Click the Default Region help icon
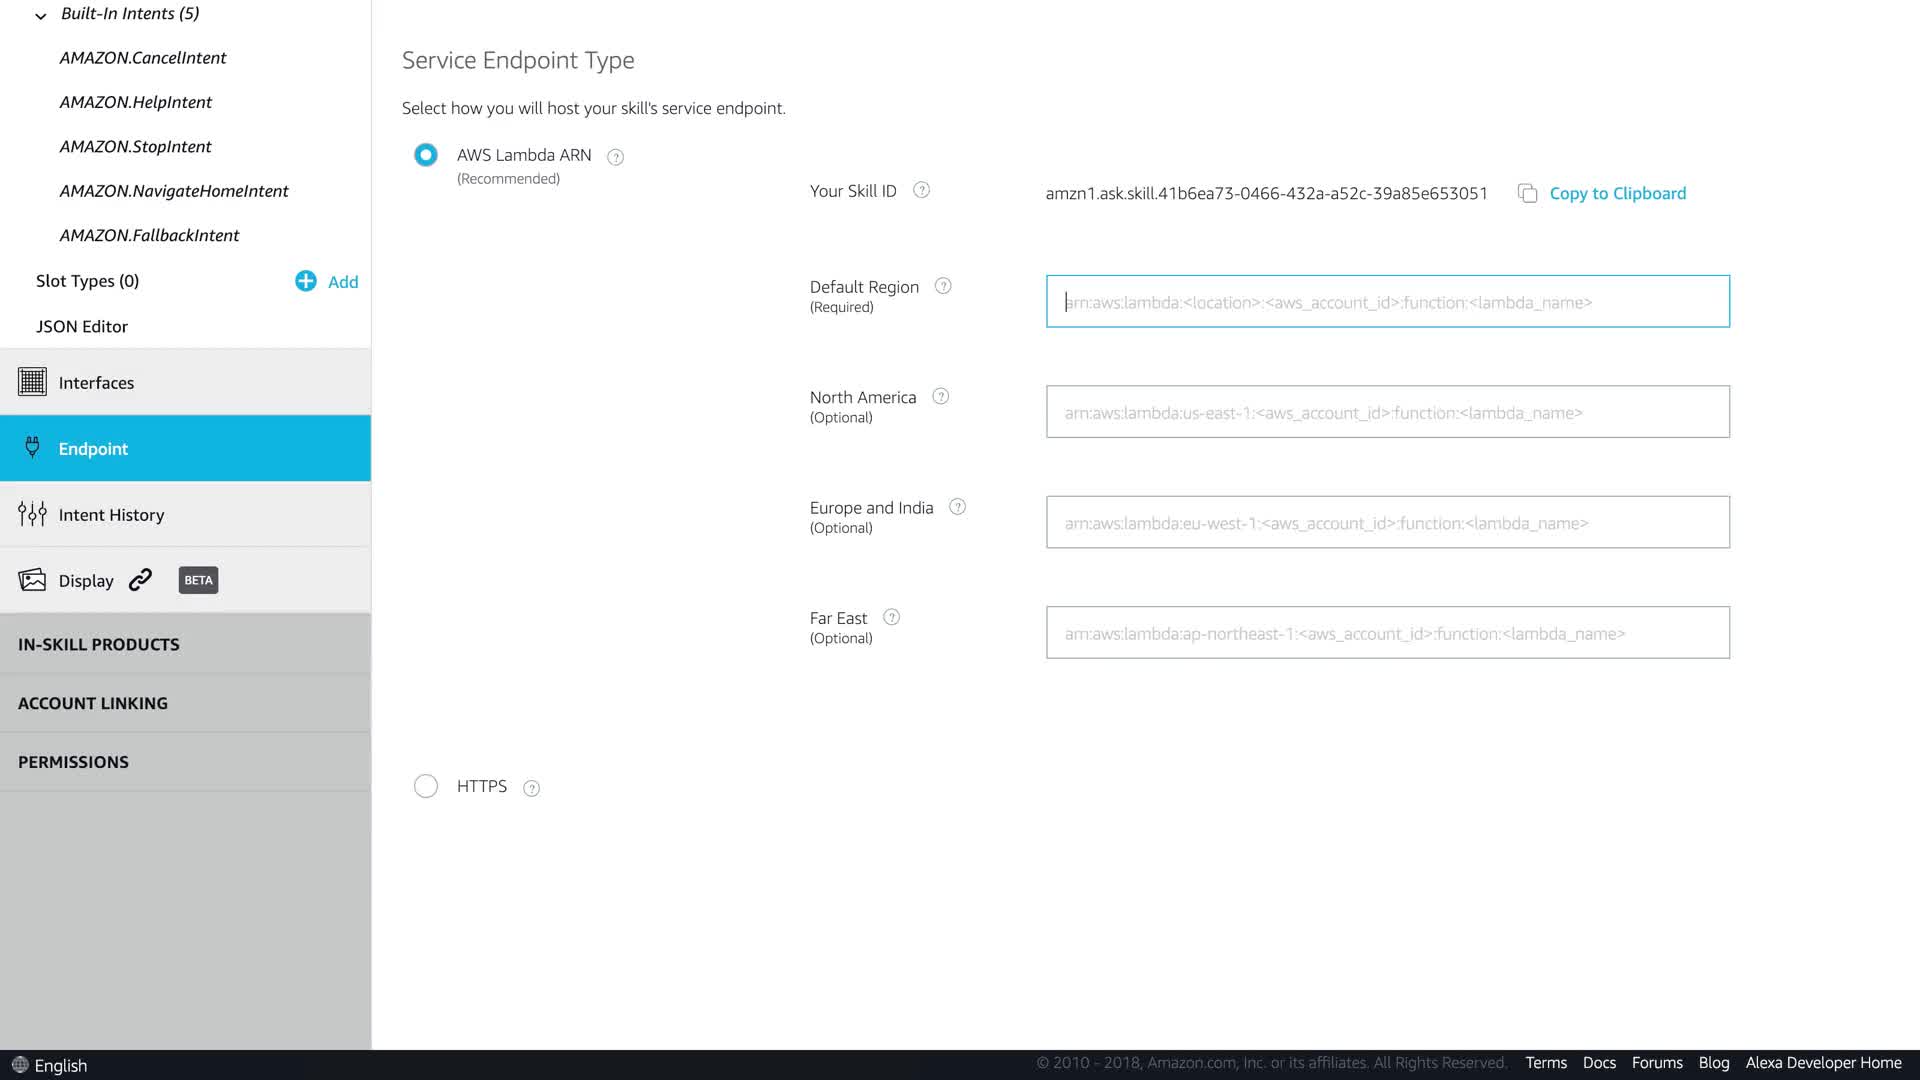The width and height of the screenshot is (1920, 1080). point(943,286)
